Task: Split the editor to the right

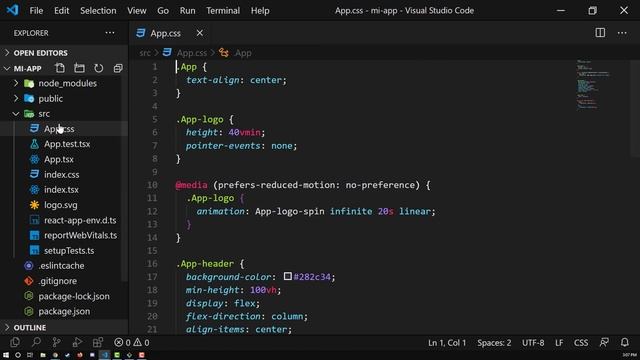Action: pos(600,33)
